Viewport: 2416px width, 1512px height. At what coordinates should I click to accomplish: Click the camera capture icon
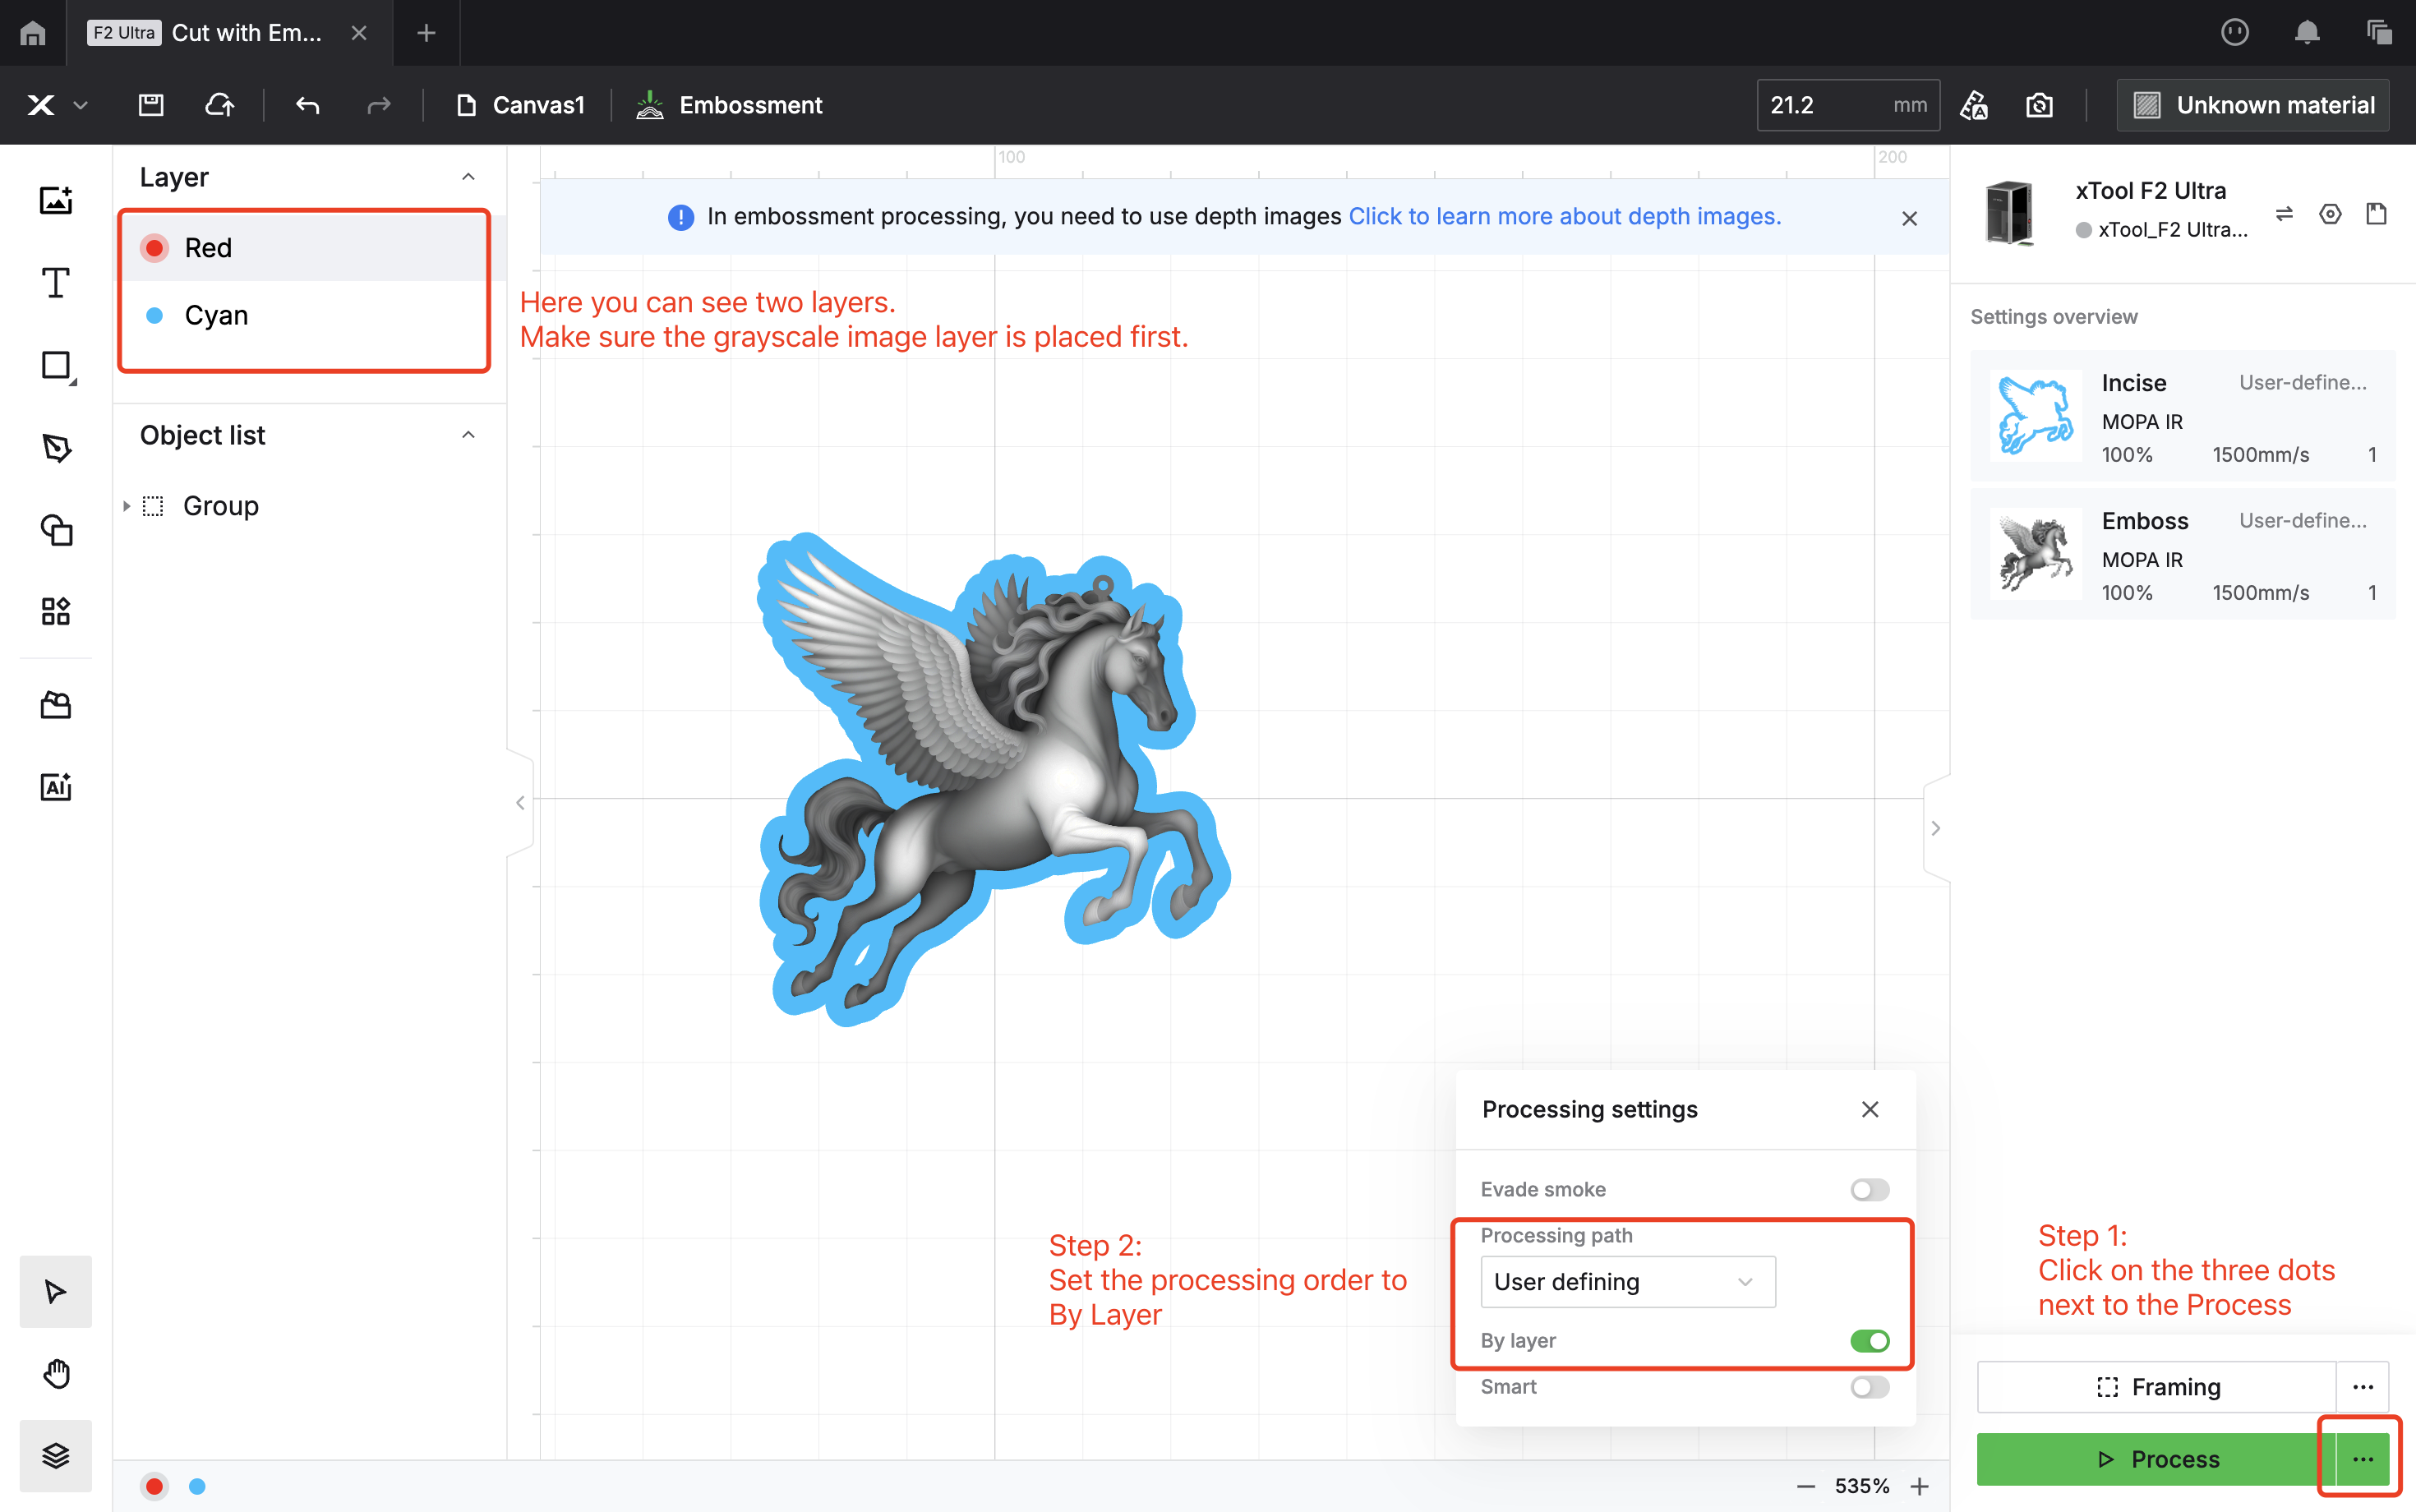point(2039,105)
